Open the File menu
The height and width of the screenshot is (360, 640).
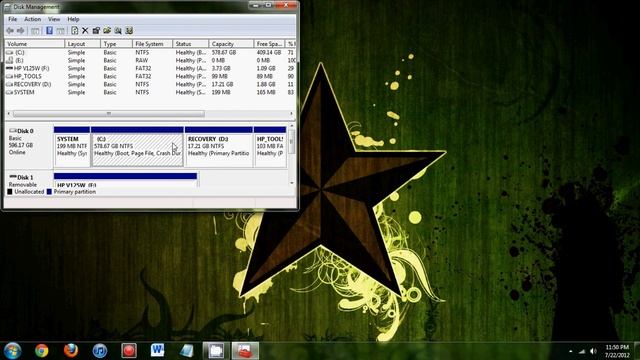click(x=13, y=19)
